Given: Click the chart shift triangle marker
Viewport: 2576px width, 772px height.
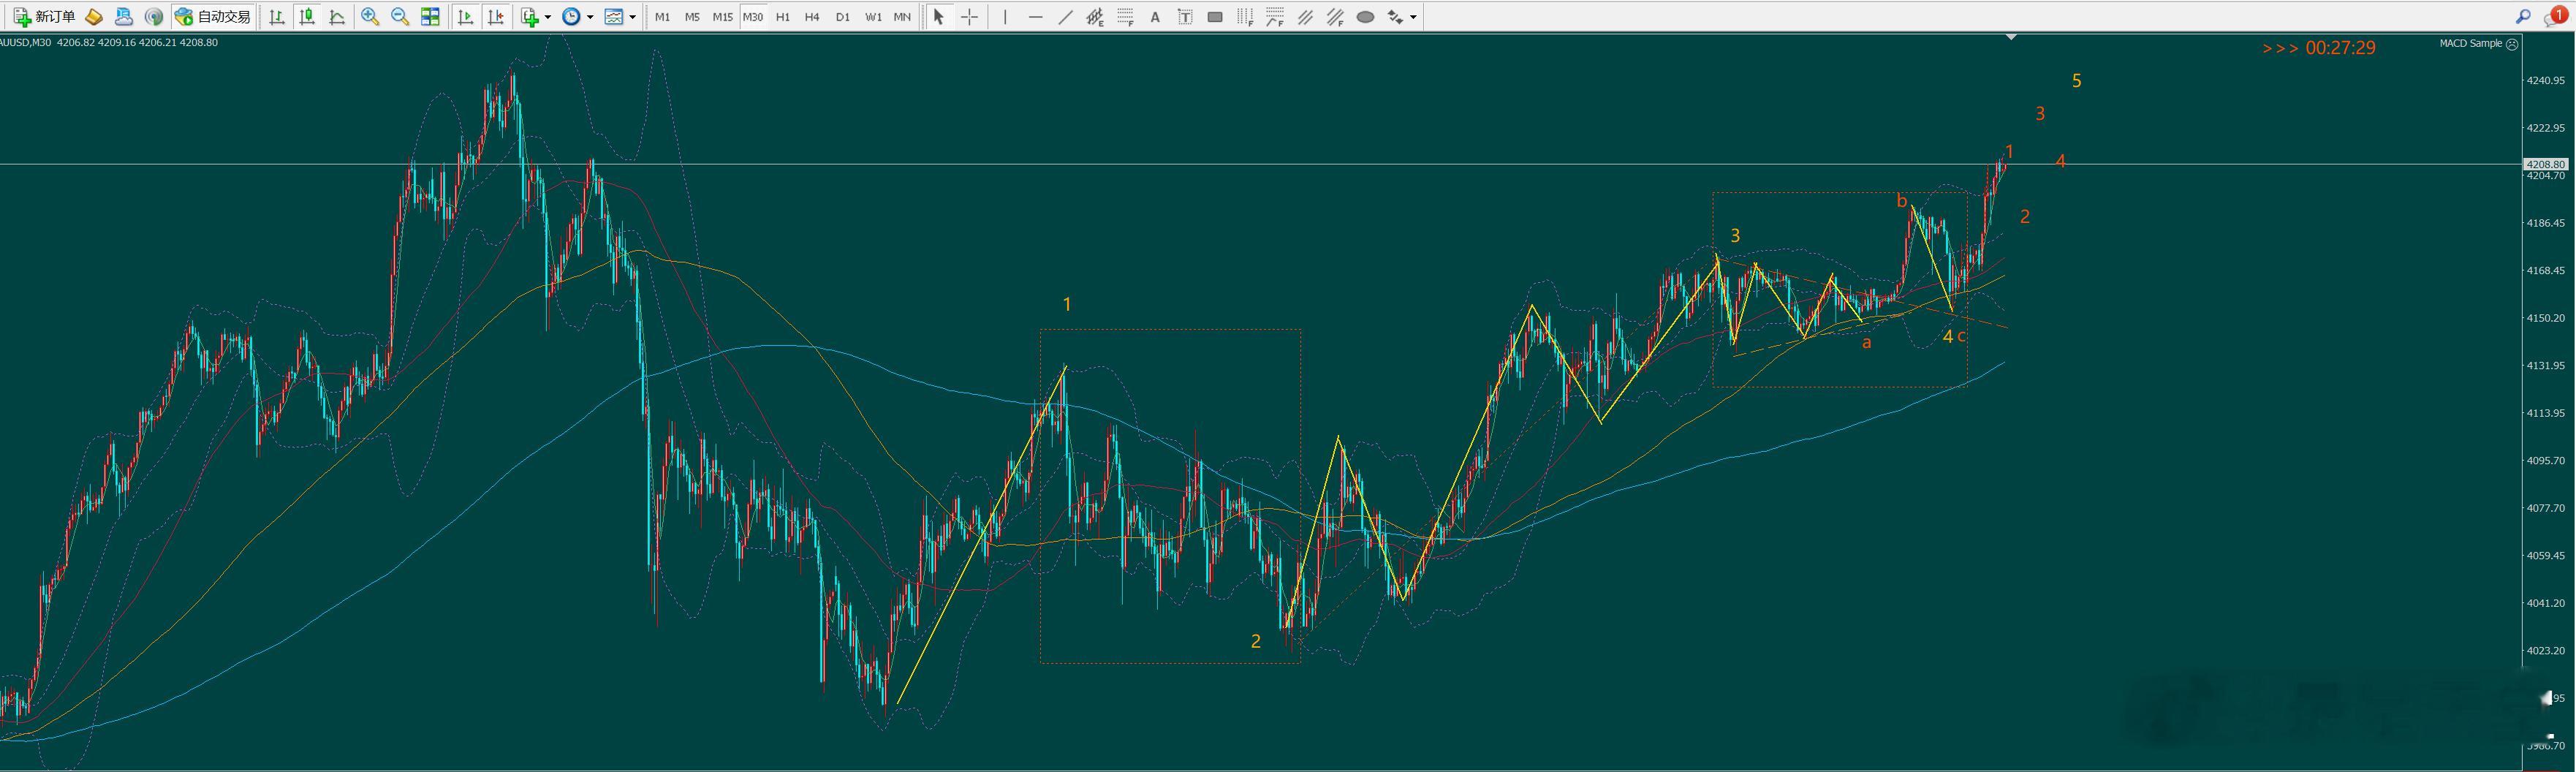Looking at the screenshot, I should (2011, 37).
